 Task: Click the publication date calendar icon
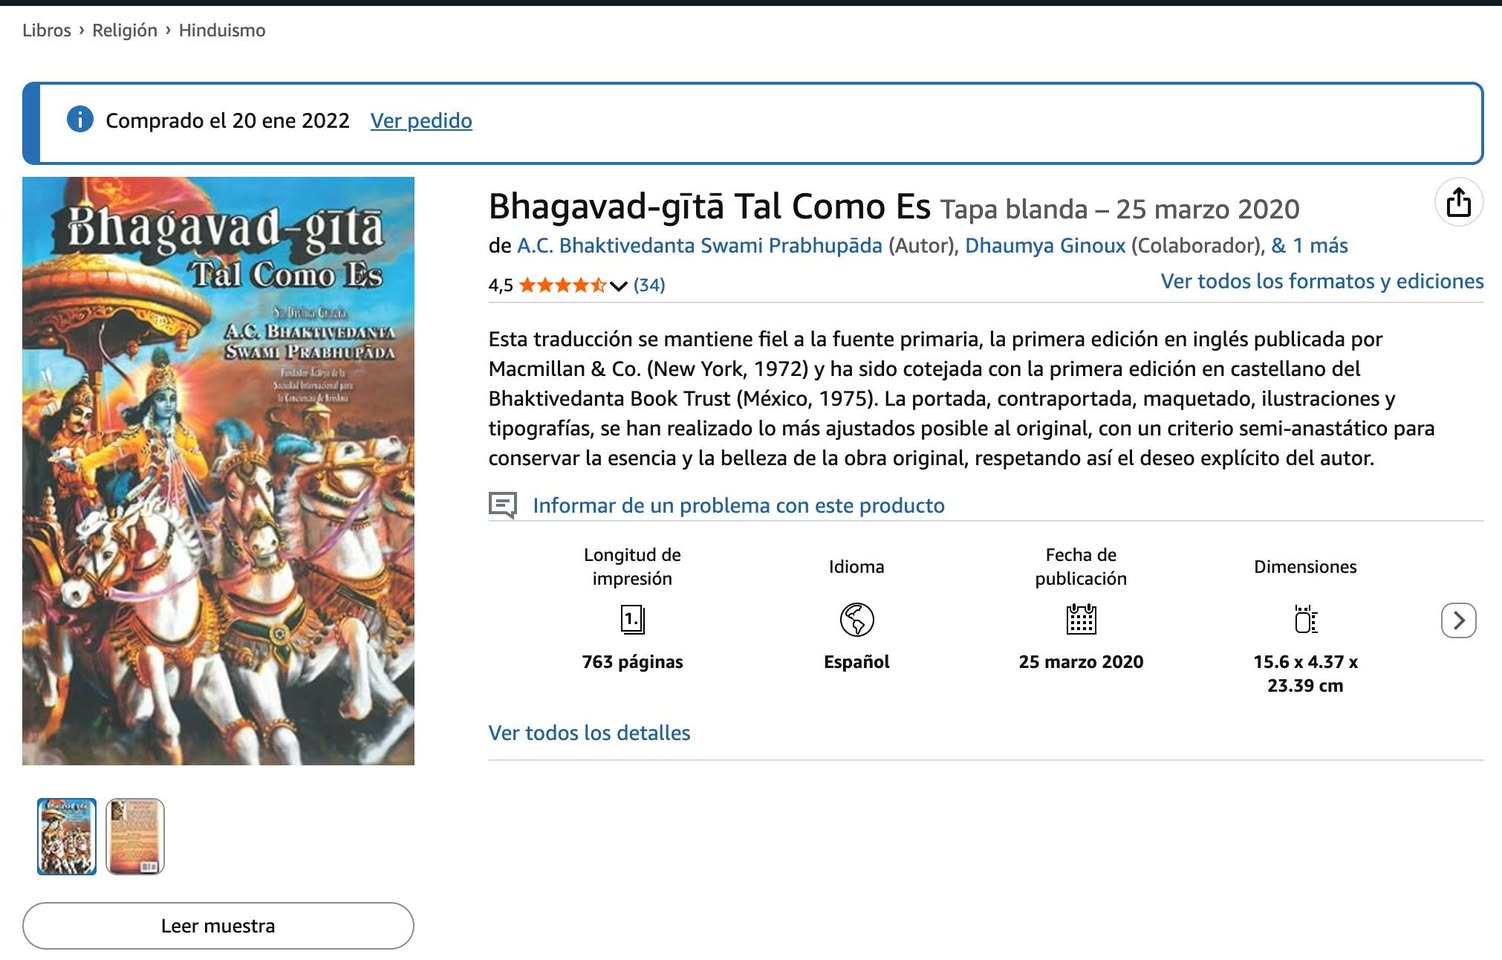[x=1081, y=619]
